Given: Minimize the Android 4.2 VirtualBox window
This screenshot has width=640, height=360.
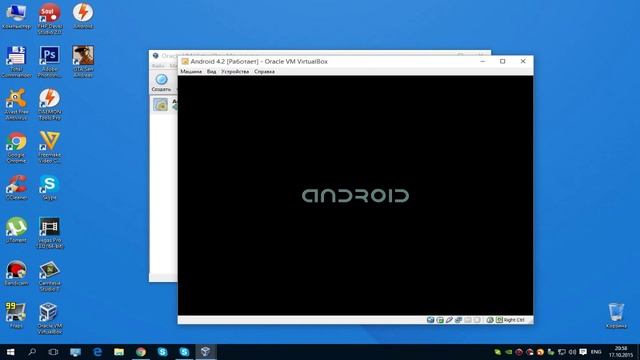Looking at the screenshot, I should click(x=482, y=61).
